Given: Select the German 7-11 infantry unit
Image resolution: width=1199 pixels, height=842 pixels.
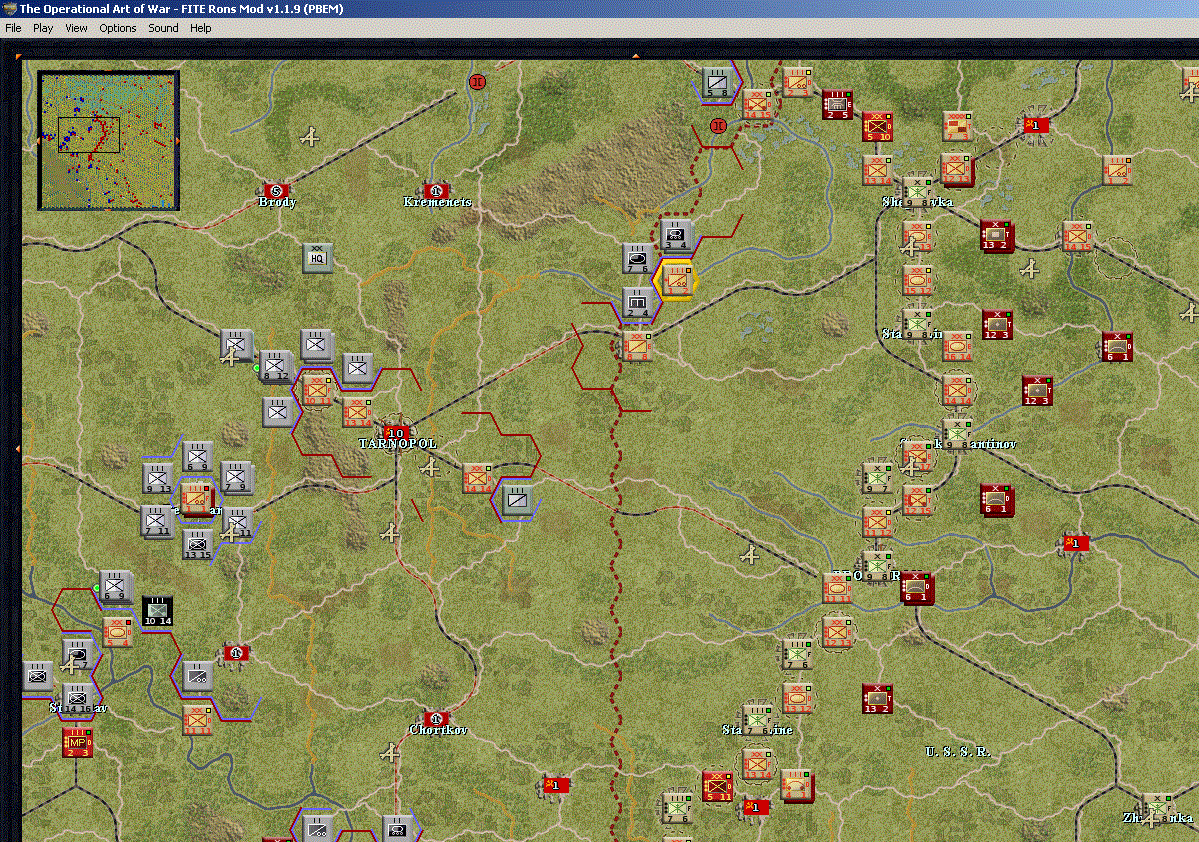Looking at the screenshot, I should 156,521.
